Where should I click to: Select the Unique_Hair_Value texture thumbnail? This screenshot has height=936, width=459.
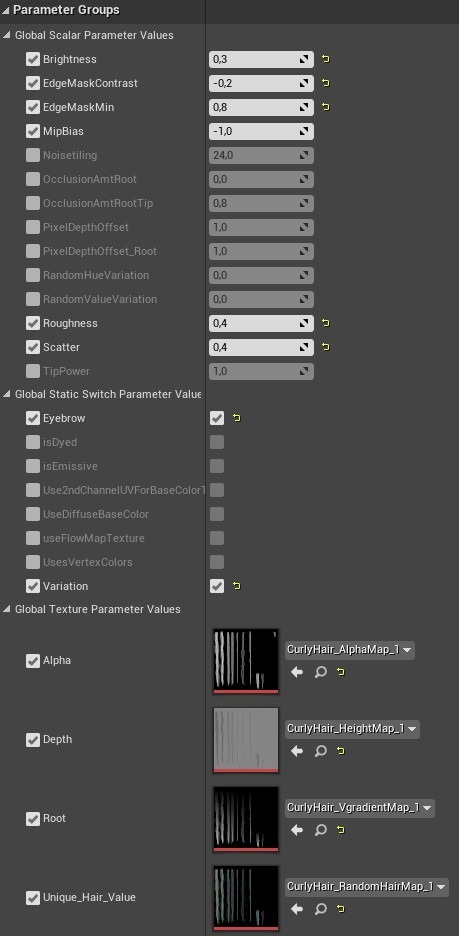(246, 898)
